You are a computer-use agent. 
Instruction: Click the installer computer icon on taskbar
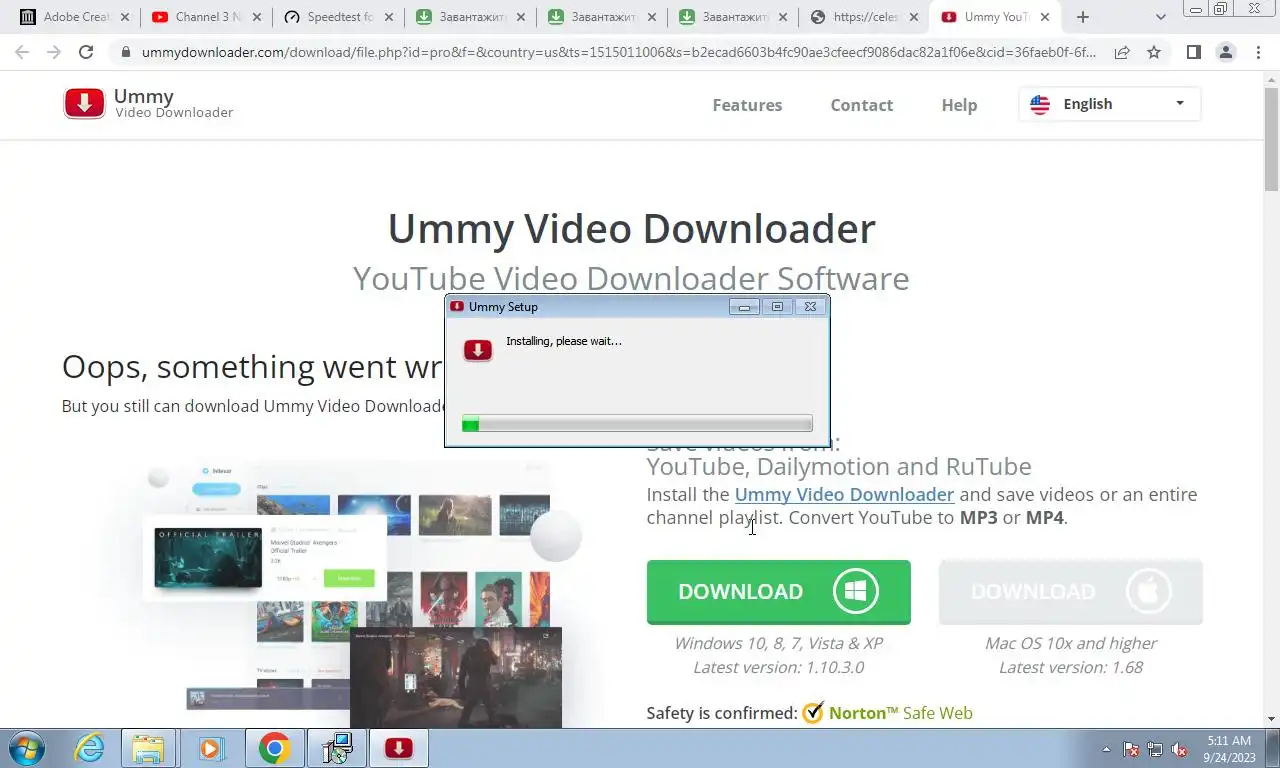click(336, 748)
